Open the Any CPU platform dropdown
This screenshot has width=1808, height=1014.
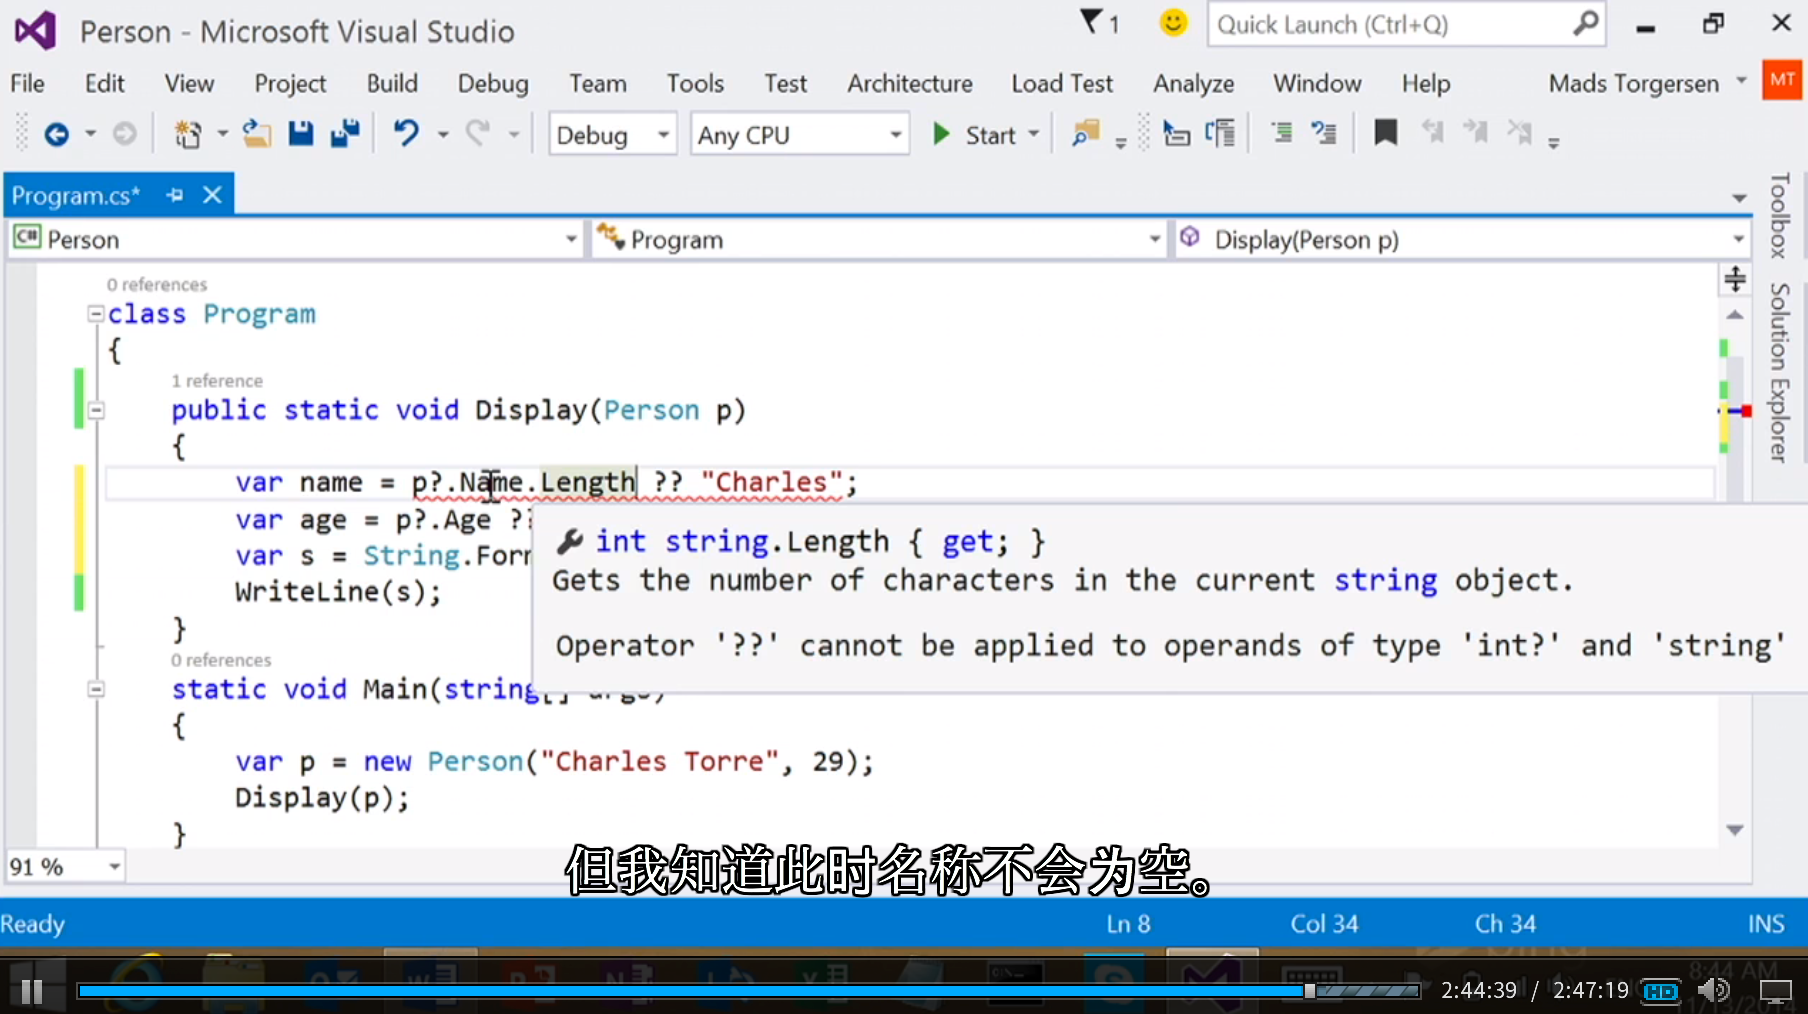[800, 134]
